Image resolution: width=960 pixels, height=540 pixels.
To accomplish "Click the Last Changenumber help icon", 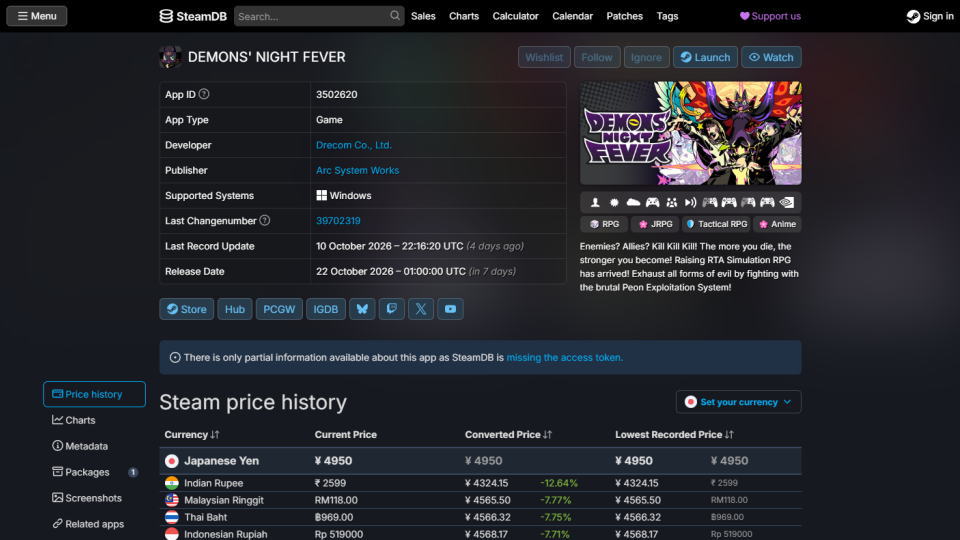I will click(264, 220).
